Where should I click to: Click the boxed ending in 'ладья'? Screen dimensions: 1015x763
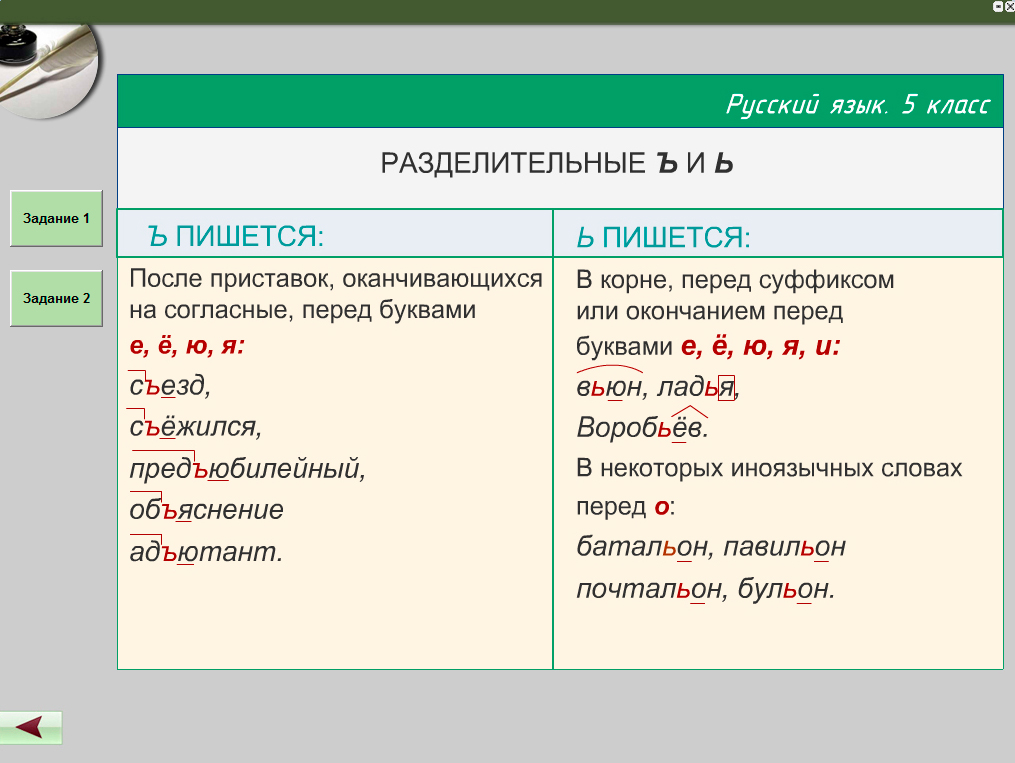(x=727, y=387)
